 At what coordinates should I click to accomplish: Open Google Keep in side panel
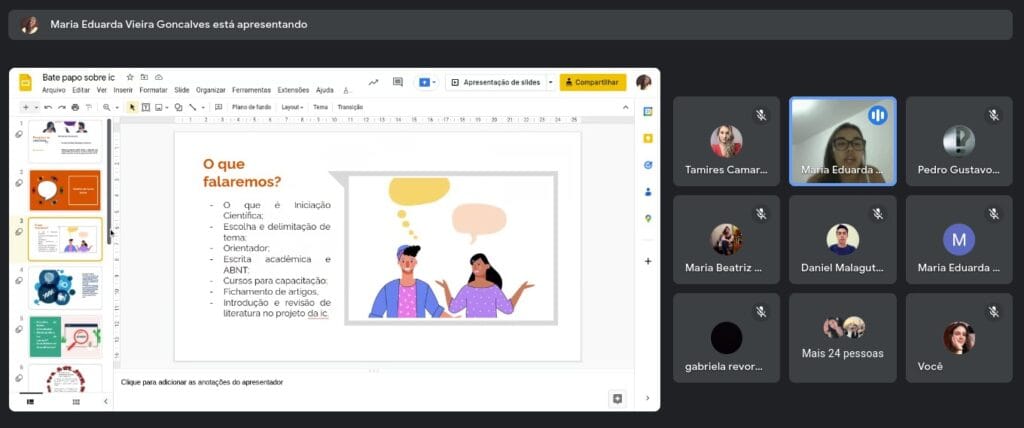[648, 138]
